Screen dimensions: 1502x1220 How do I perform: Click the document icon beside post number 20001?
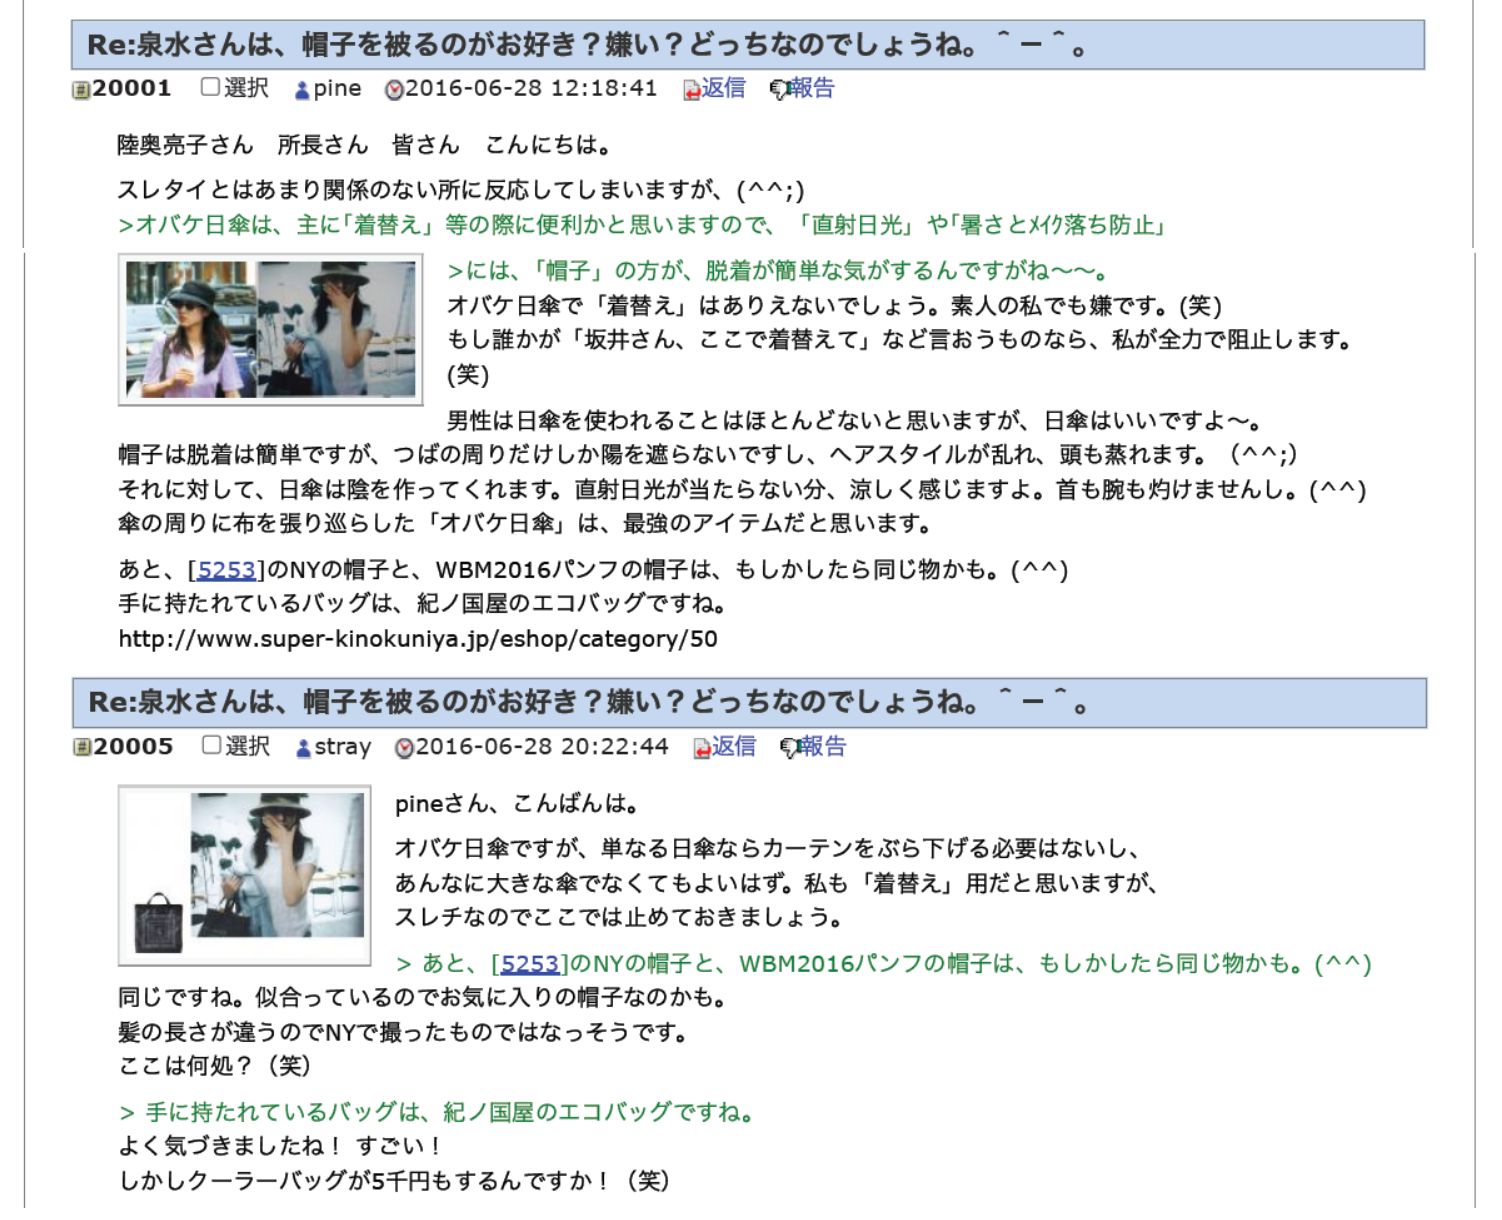[x=81, y=91]
